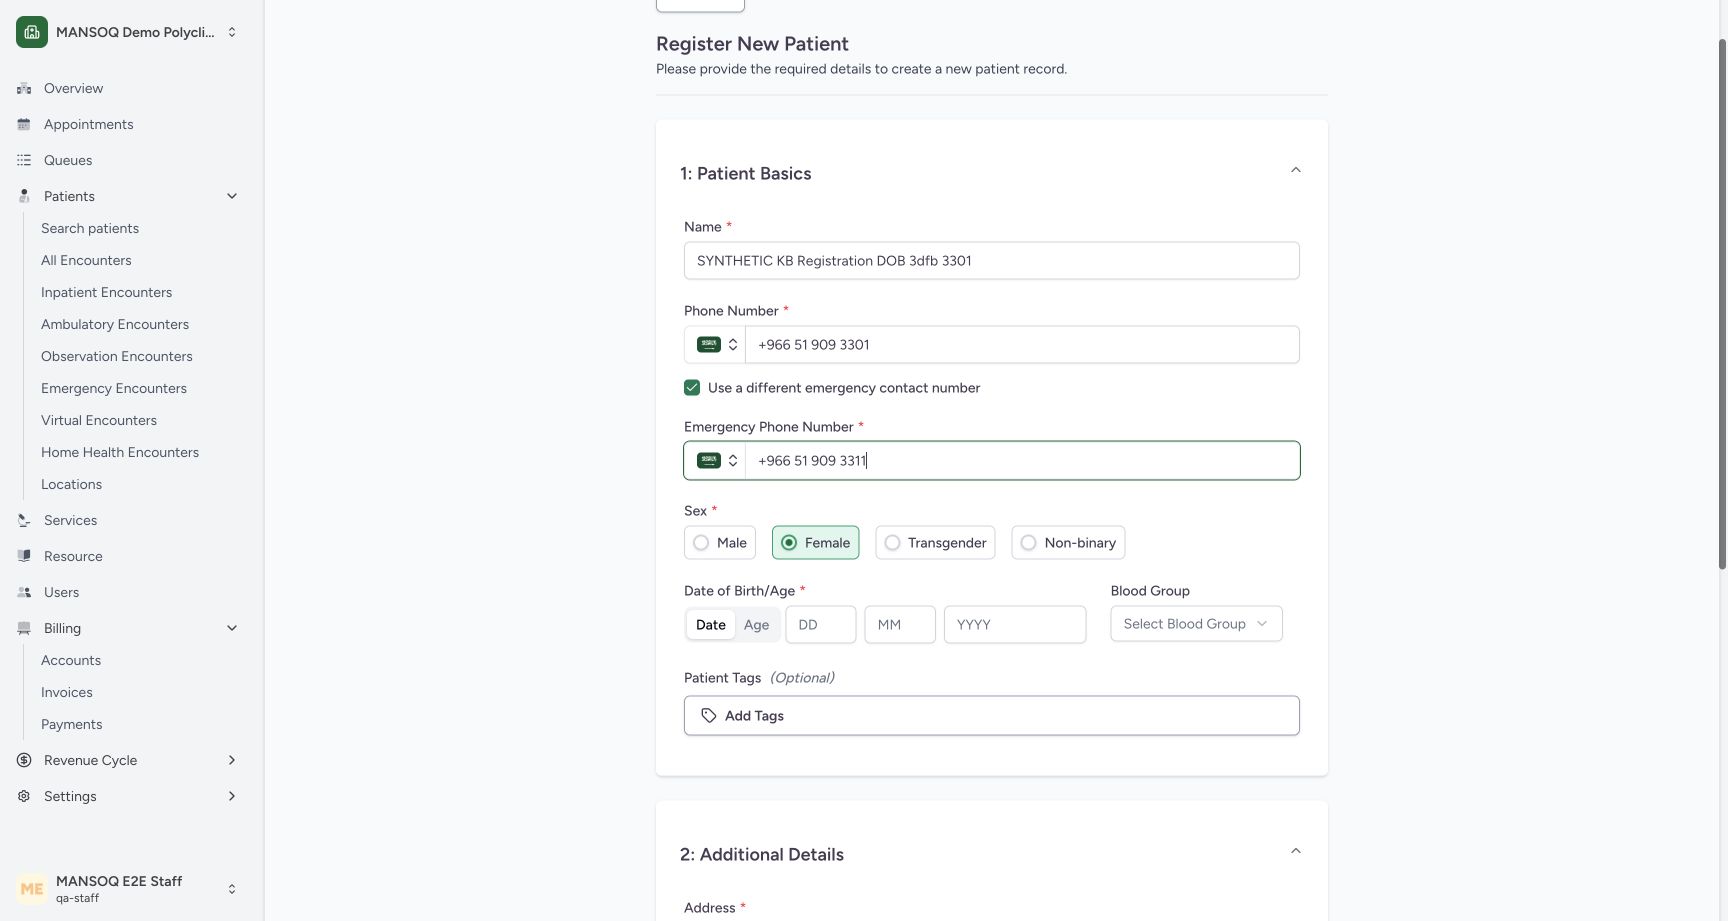Select Transgender sex option
1728x921 pixels.
(x=935, y=543)
